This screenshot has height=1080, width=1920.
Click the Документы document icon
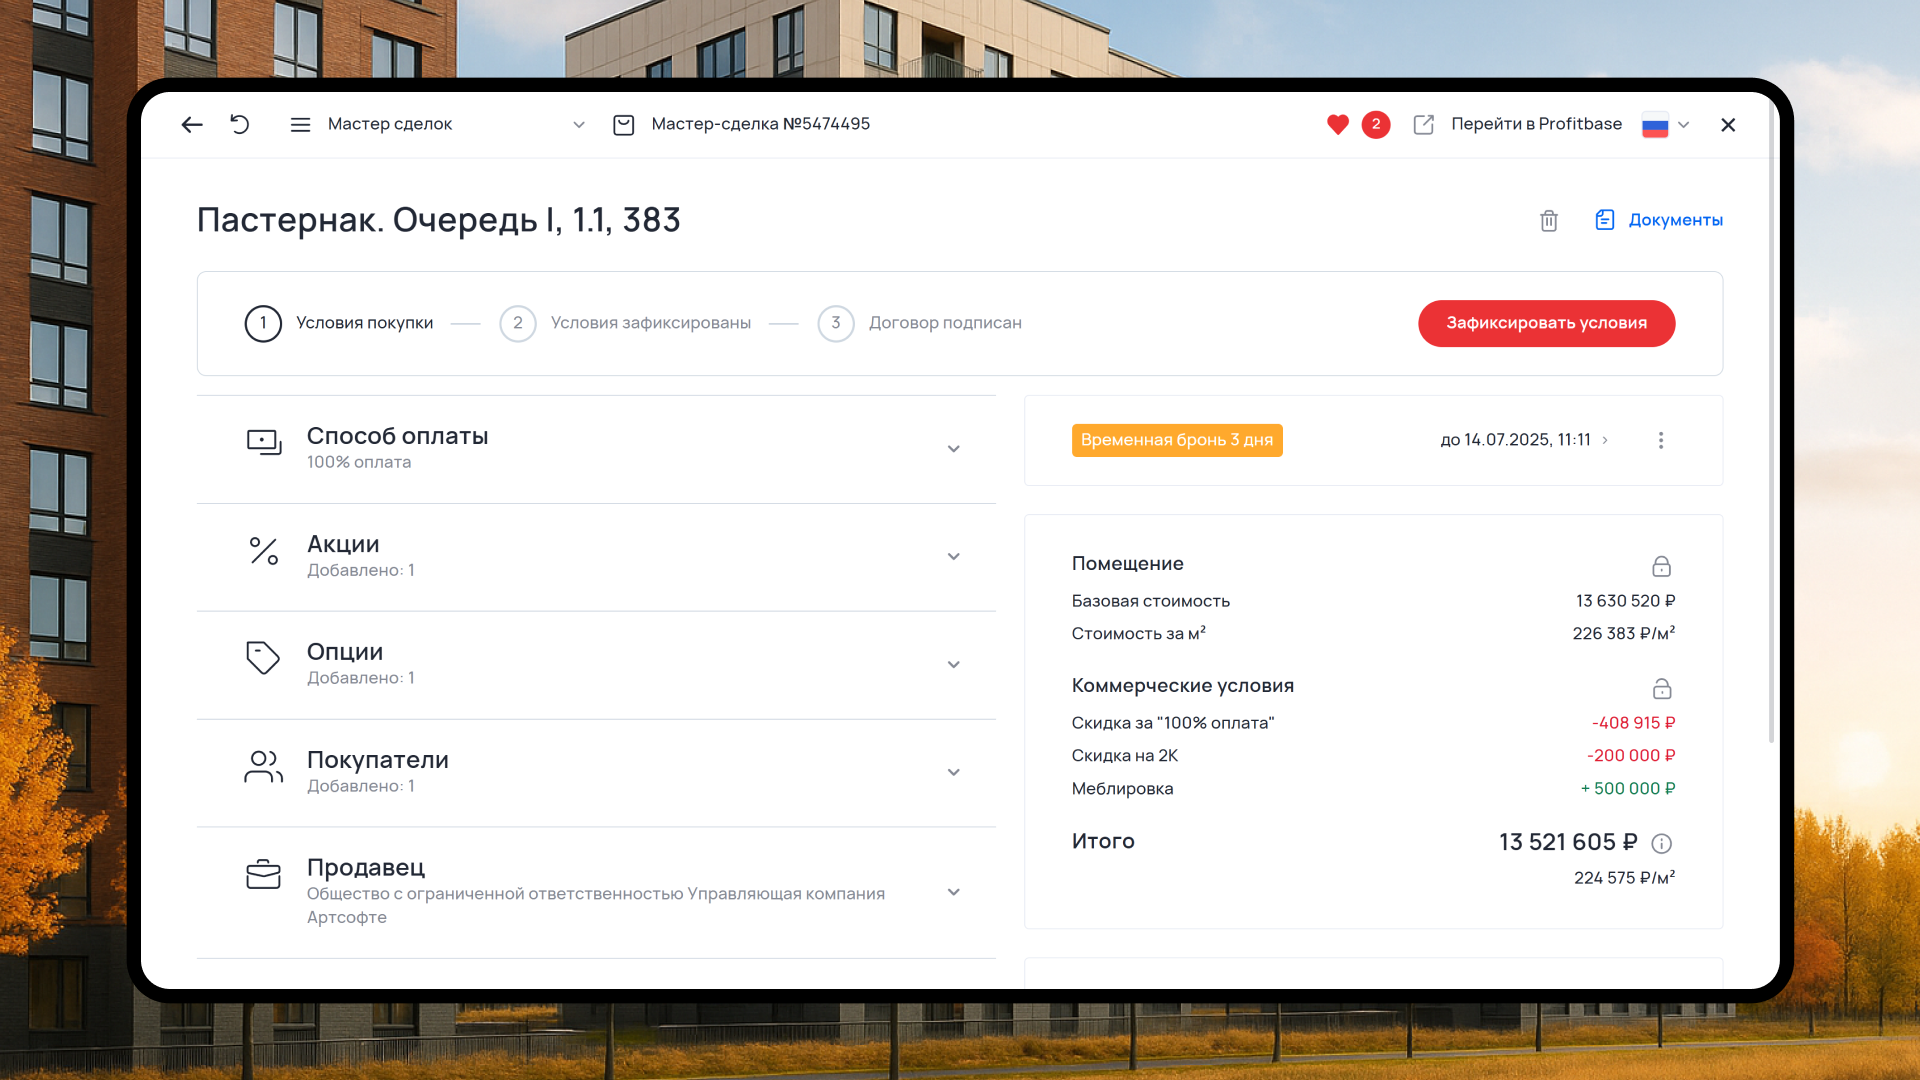pos(1605,220)
